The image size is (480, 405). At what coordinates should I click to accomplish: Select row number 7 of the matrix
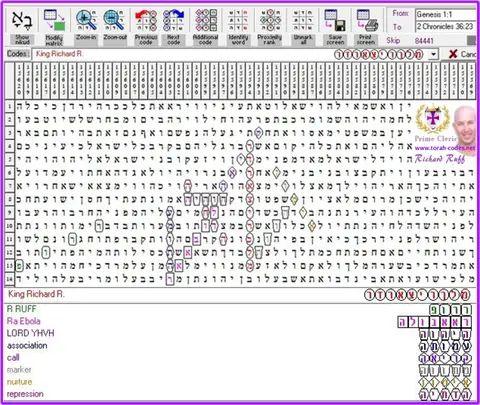coord(10,186)
